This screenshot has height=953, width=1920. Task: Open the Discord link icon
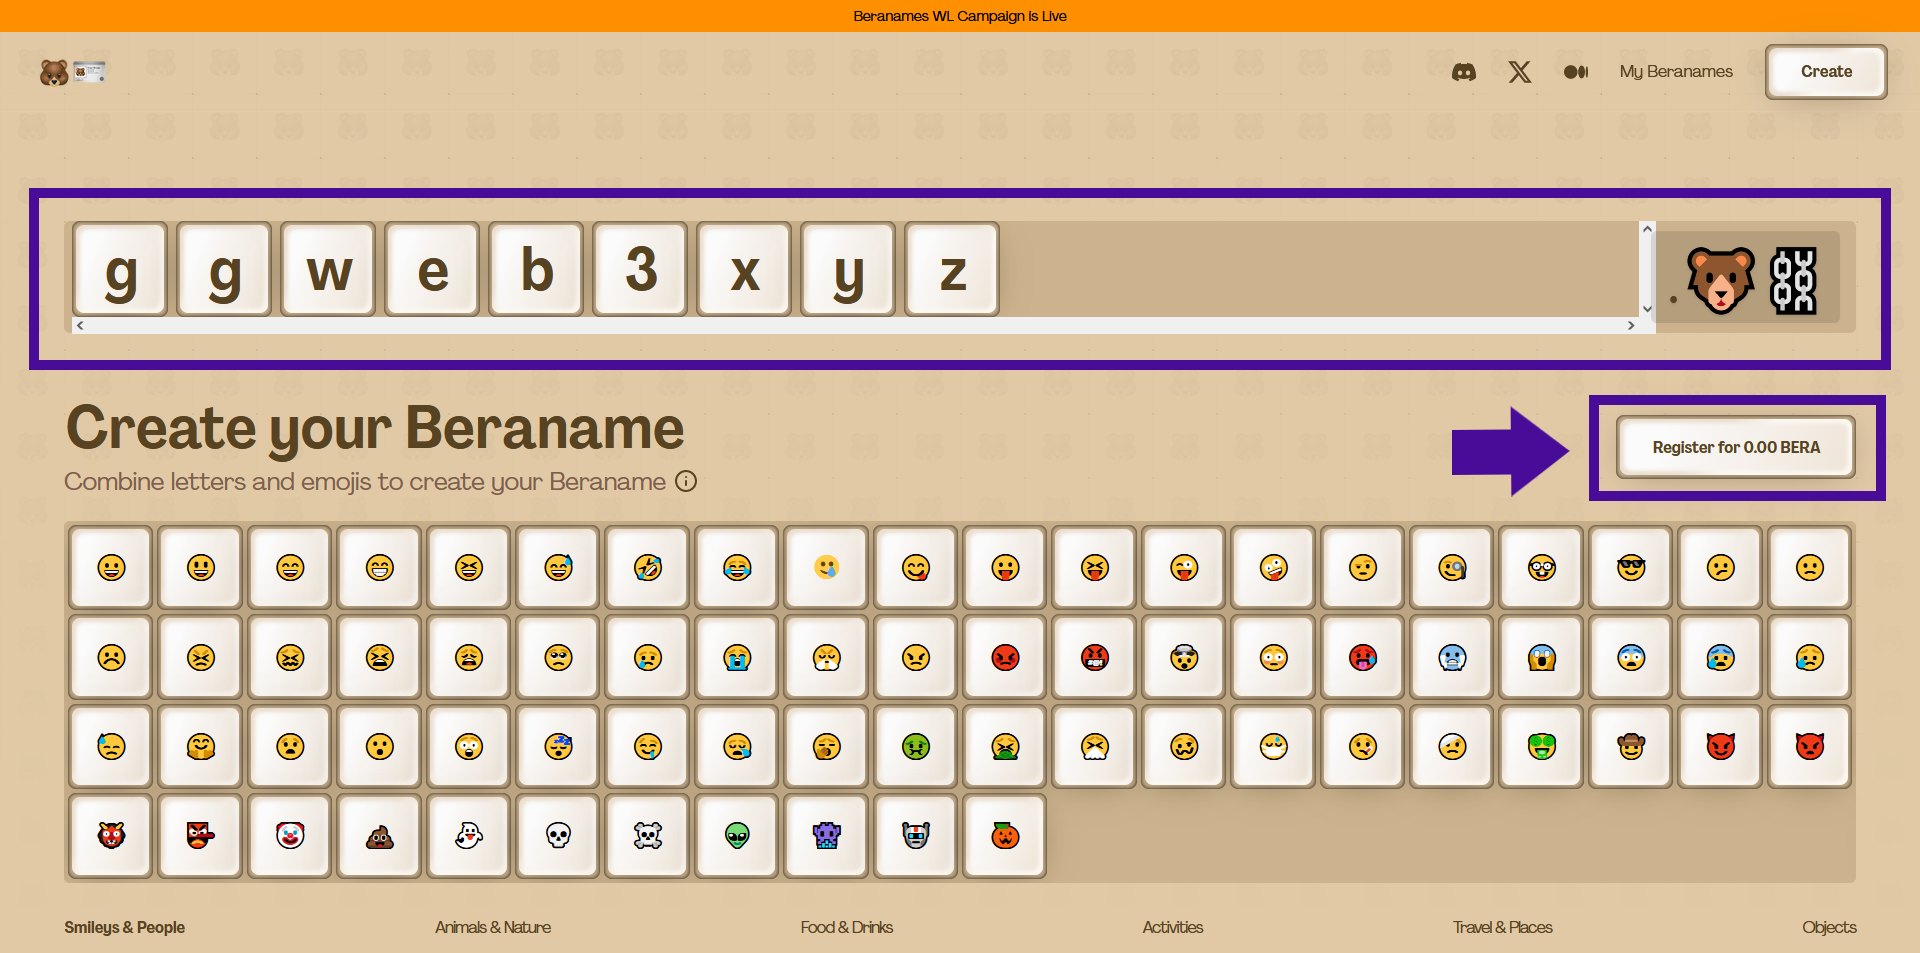point(1463,72)
